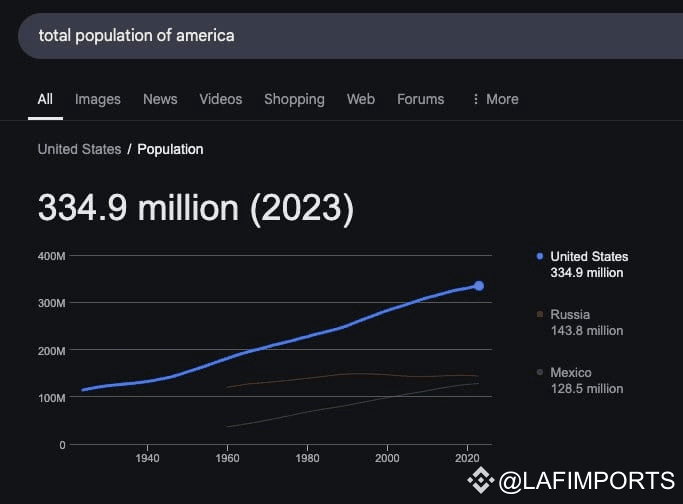Click the 400M y-axis label

(51, 256)
